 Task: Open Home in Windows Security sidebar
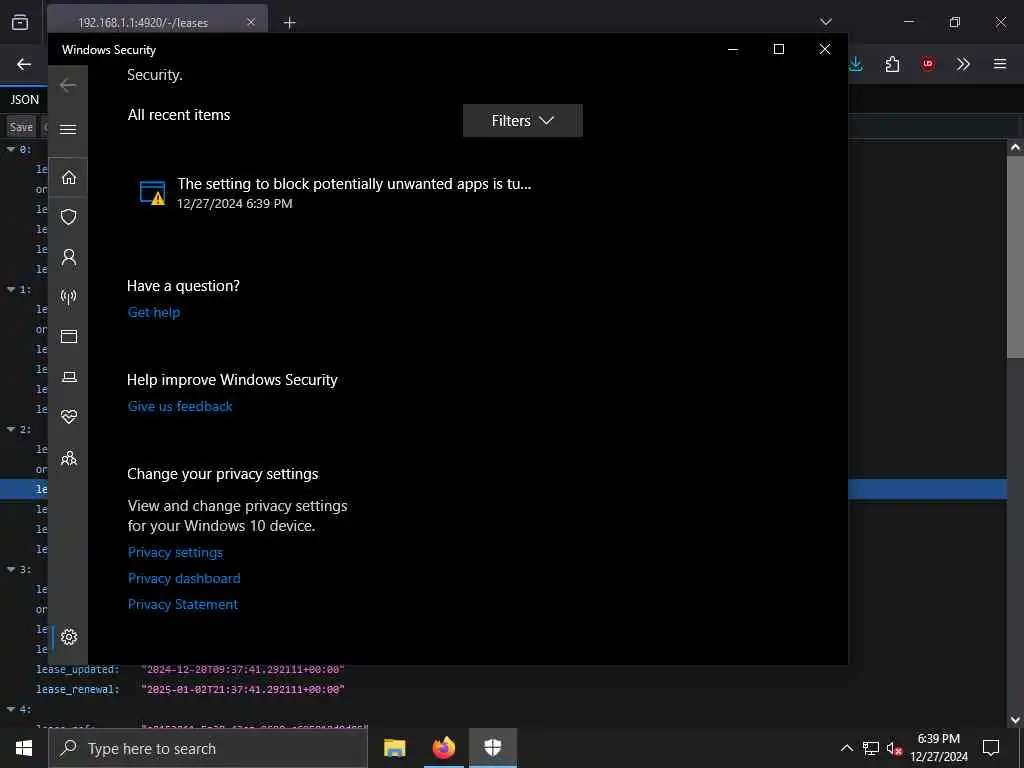pyautogui.click(x=69, y=177)
